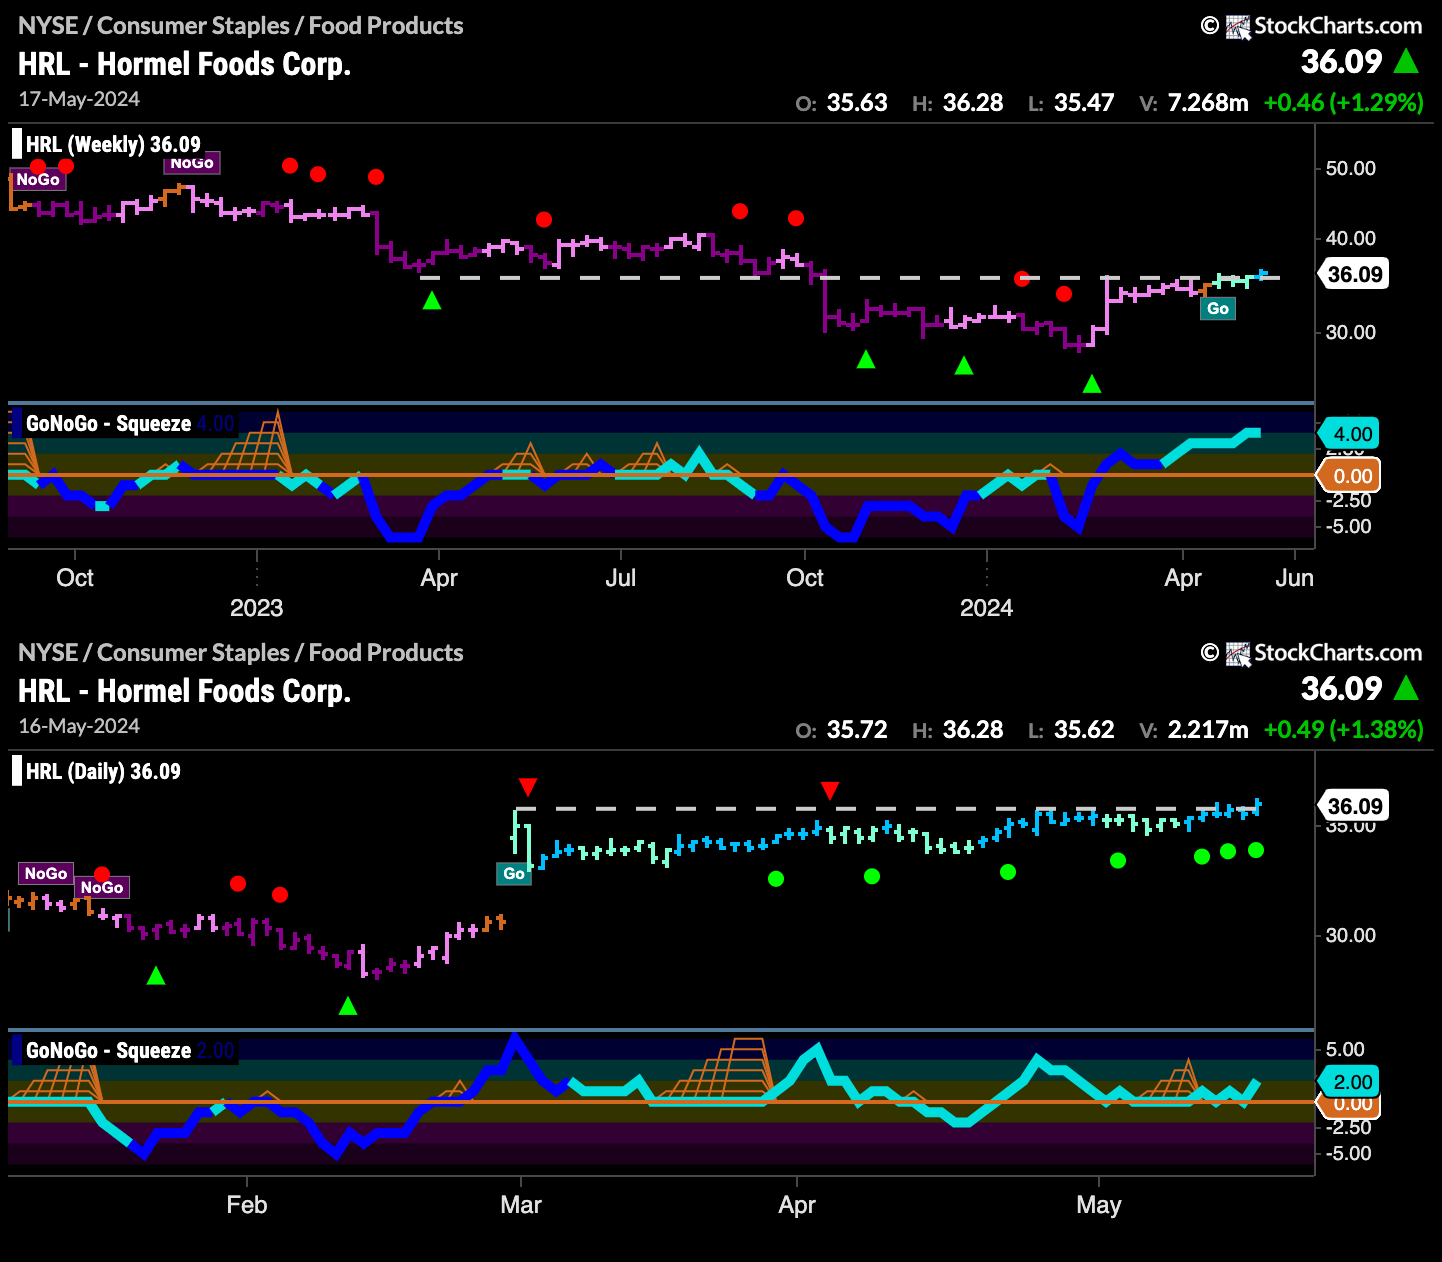This screenshot has height=1262, width=1442.
Task: Click the open value 35.63
Action: click(x=857, y=103)
